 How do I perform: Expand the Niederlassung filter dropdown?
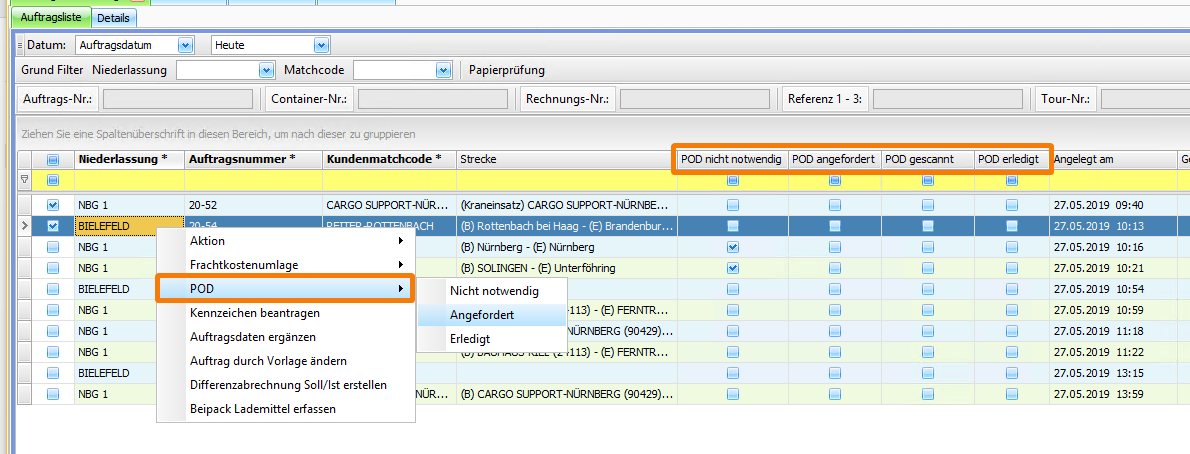point(266,70)
